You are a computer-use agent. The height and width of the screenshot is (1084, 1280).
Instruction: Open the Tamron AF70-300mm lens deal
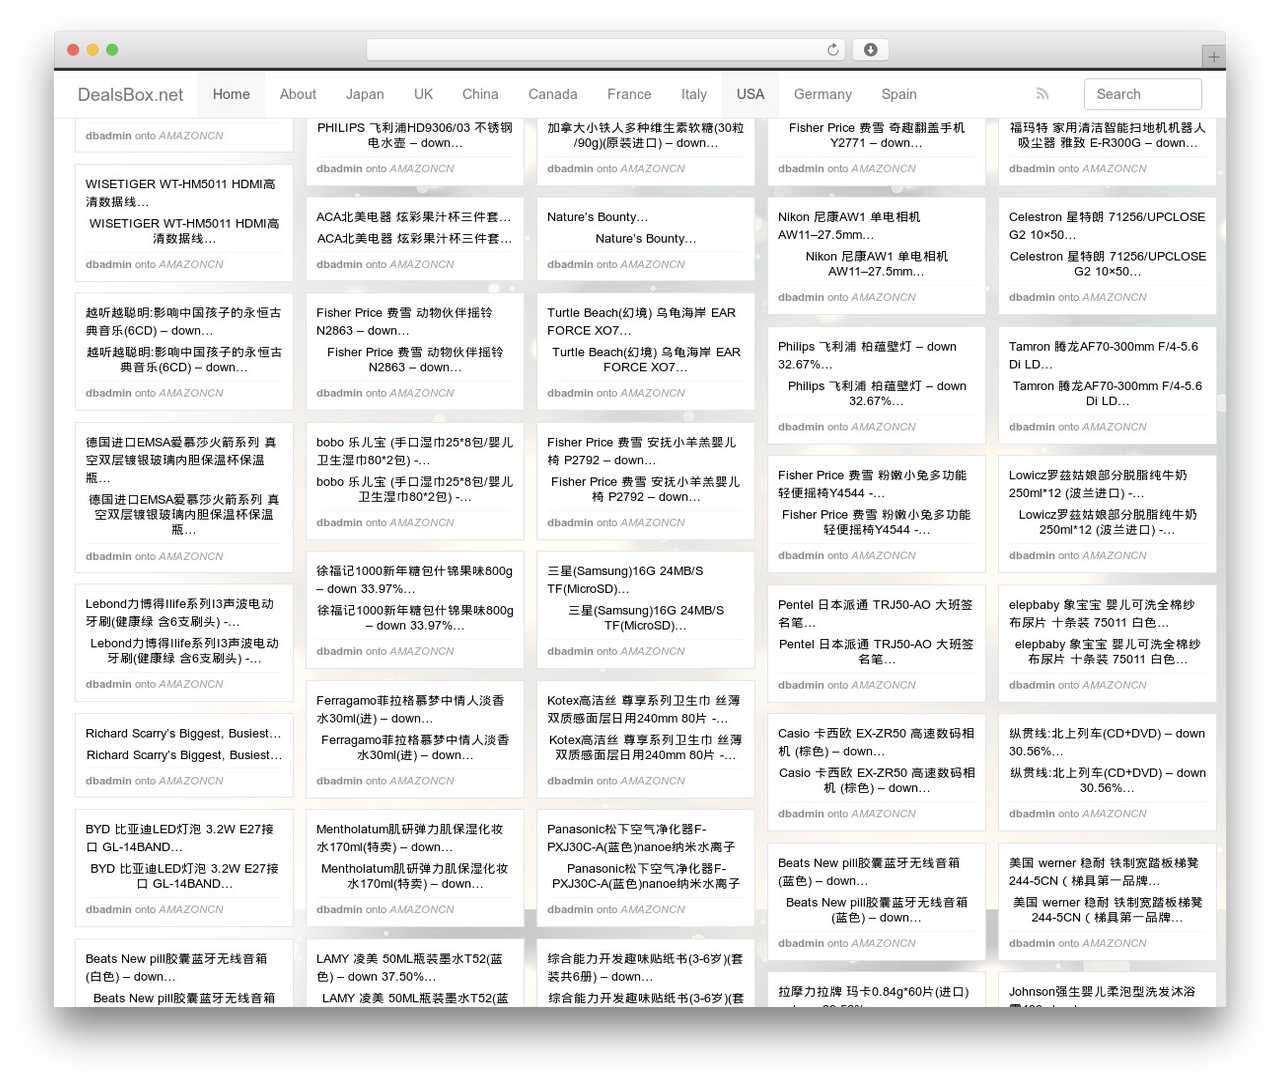(1103, 355)
